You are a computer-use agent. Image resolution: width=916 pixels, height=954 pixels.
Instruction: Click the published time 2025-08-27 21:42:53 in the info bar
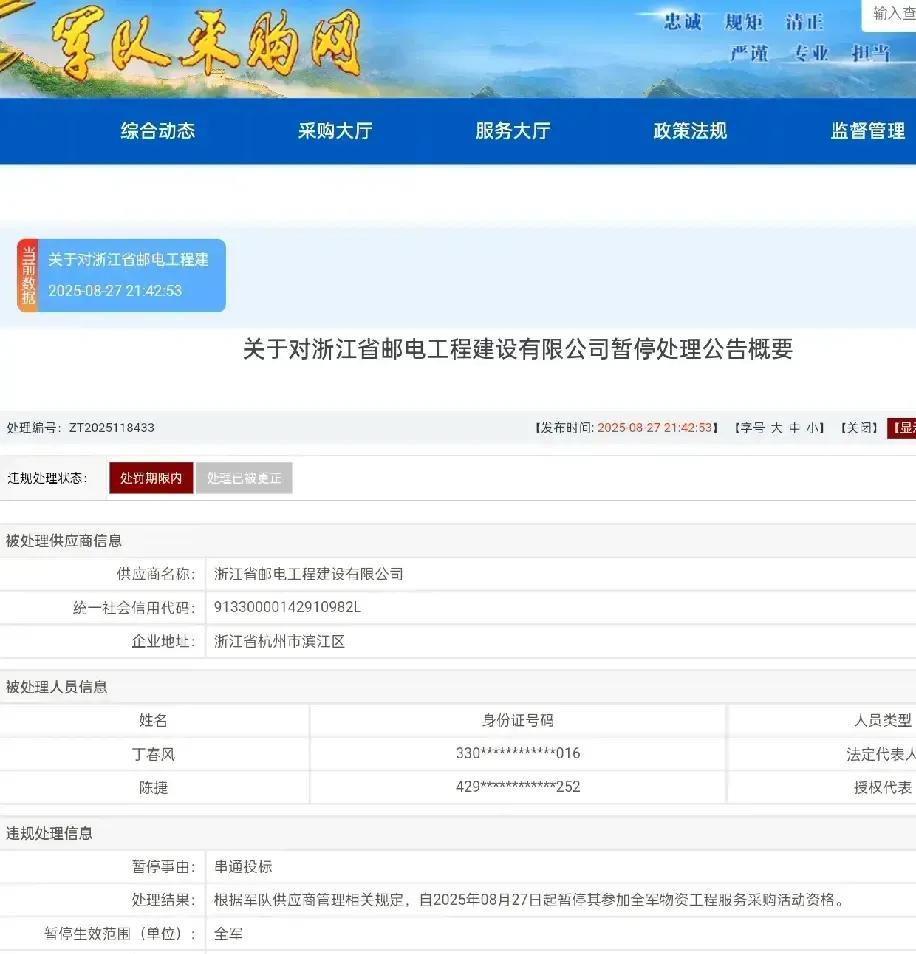654,428
